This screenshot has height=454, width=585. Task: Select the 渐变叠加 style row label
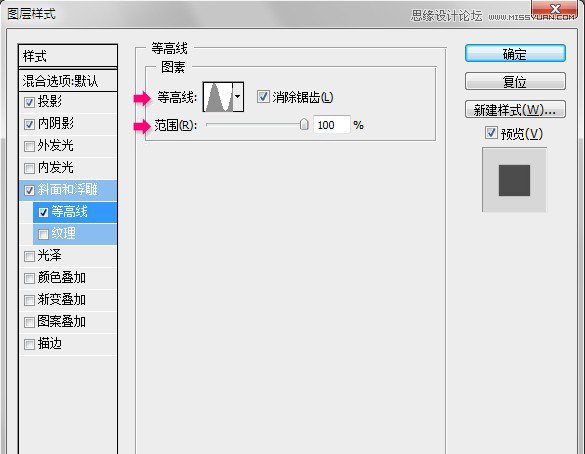[62, 300]
